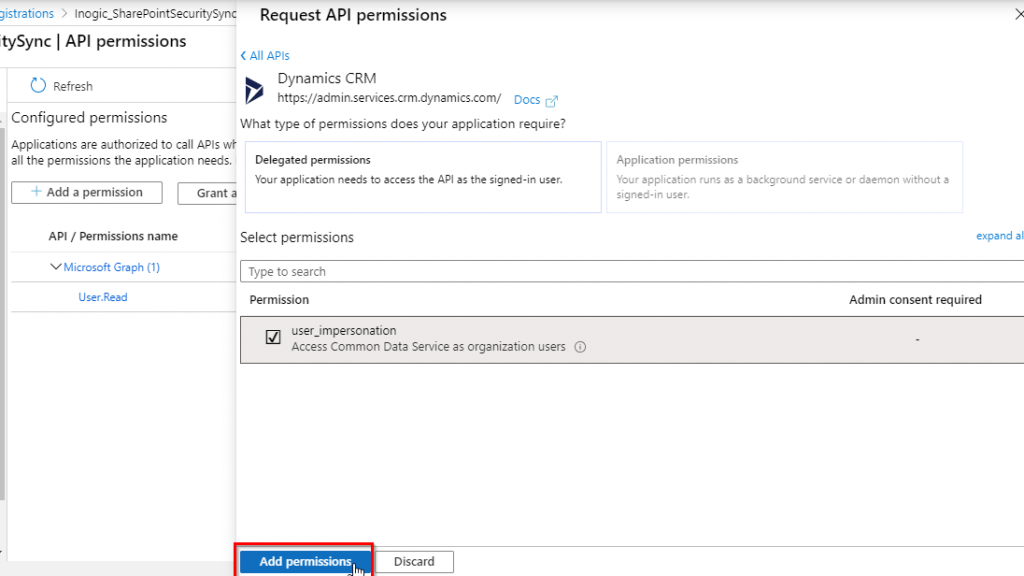Collapse the Microsoft Graph permissions group

pyautogui.click(x=57, y=267)
